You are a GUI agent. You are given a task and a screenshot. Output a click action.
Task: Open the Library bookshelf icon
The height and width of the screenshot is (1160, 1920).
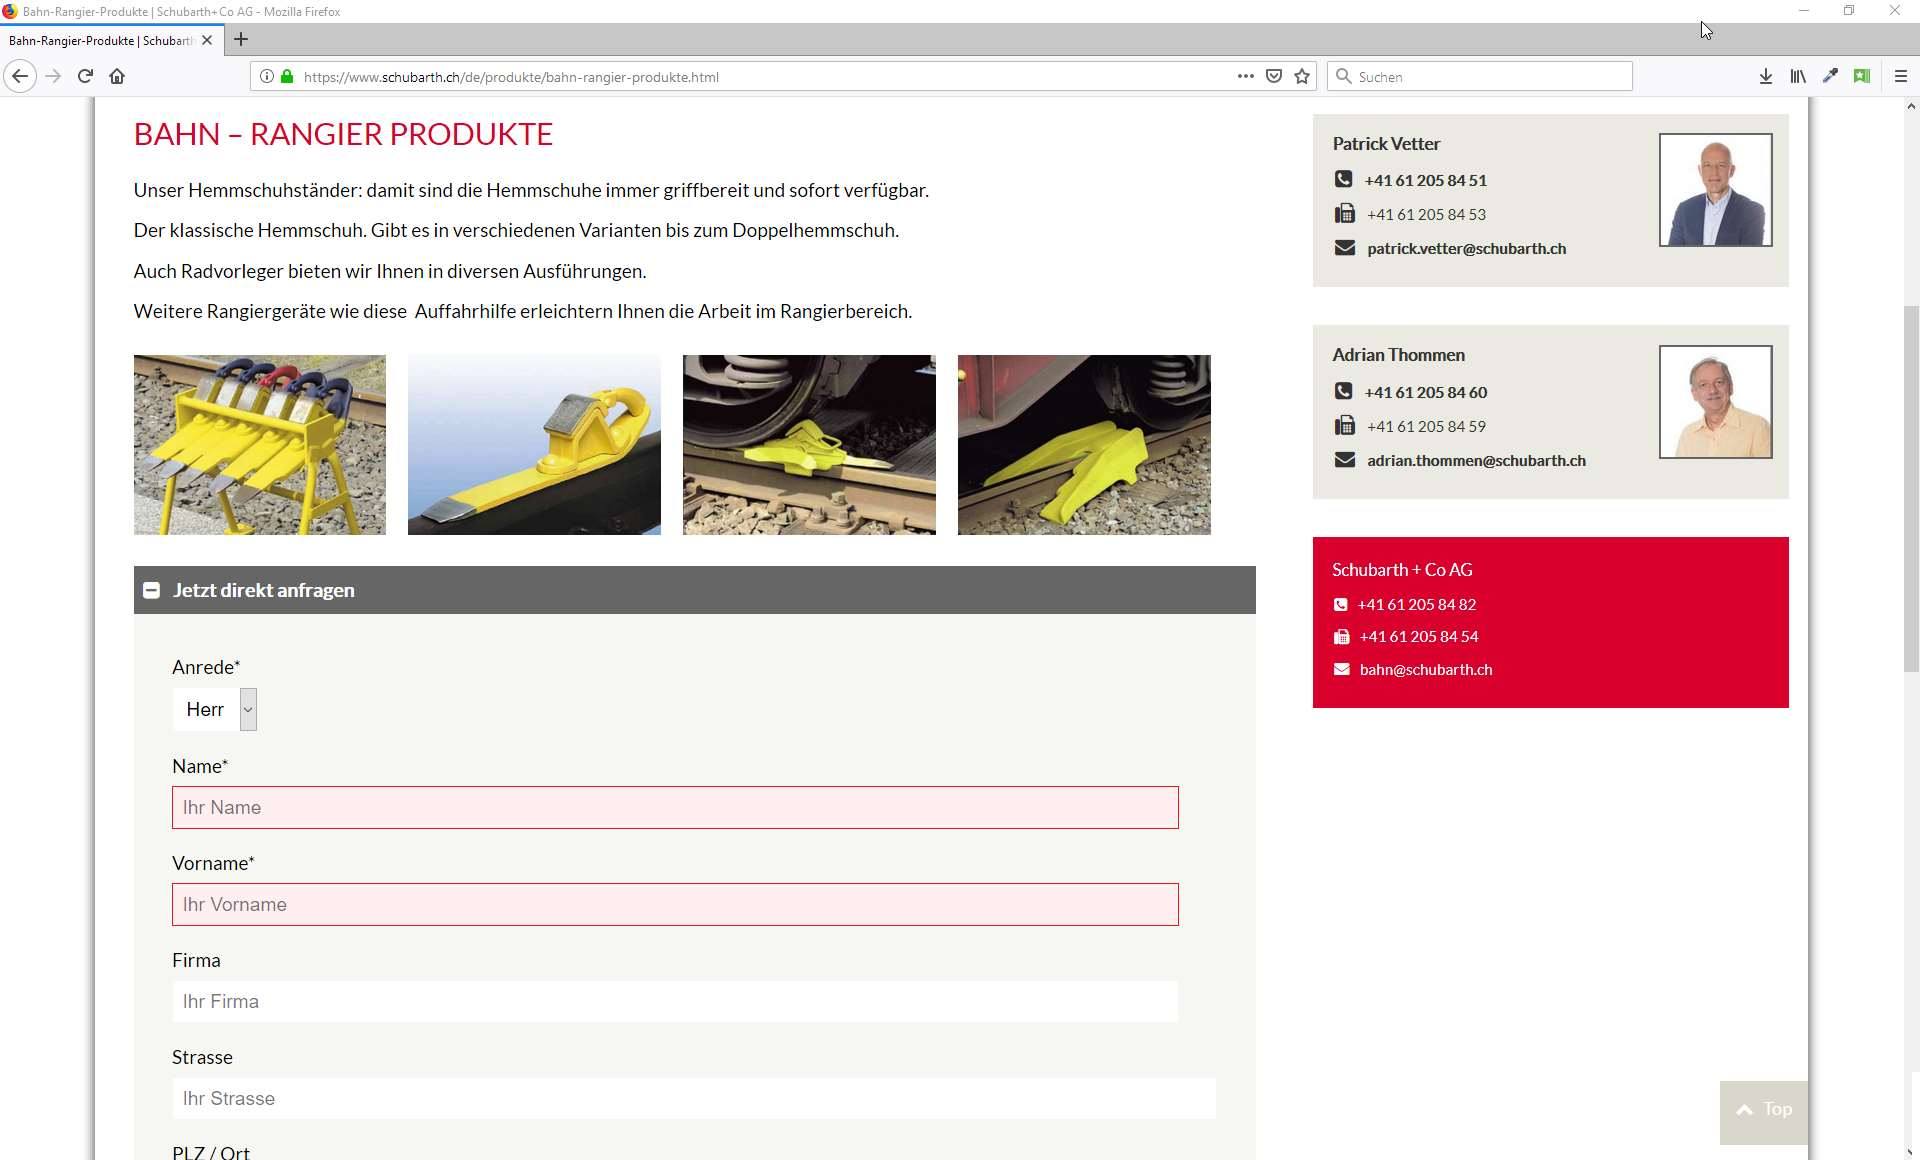click(x=1798, y=76)
